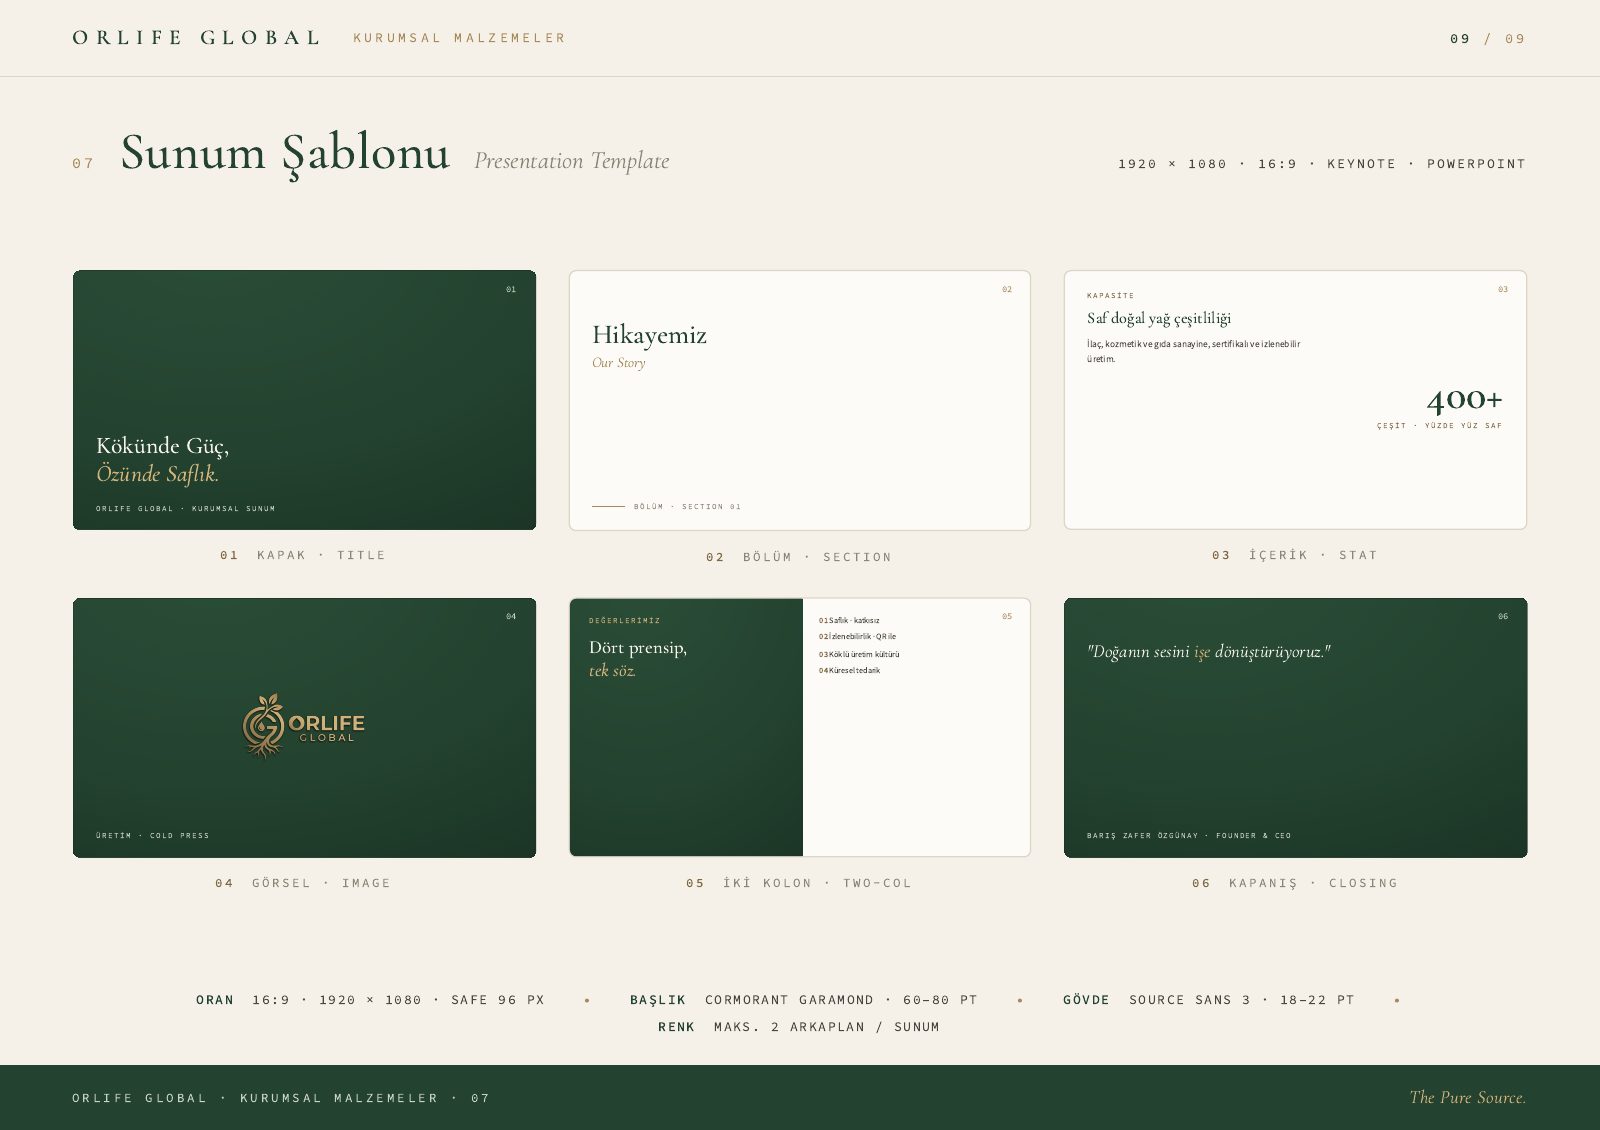1600x1130 pixels.
Task: Click the 'DEĞERLERİMİZ' label on slide five
Action: pyautogui.click(x=625, y=621)
